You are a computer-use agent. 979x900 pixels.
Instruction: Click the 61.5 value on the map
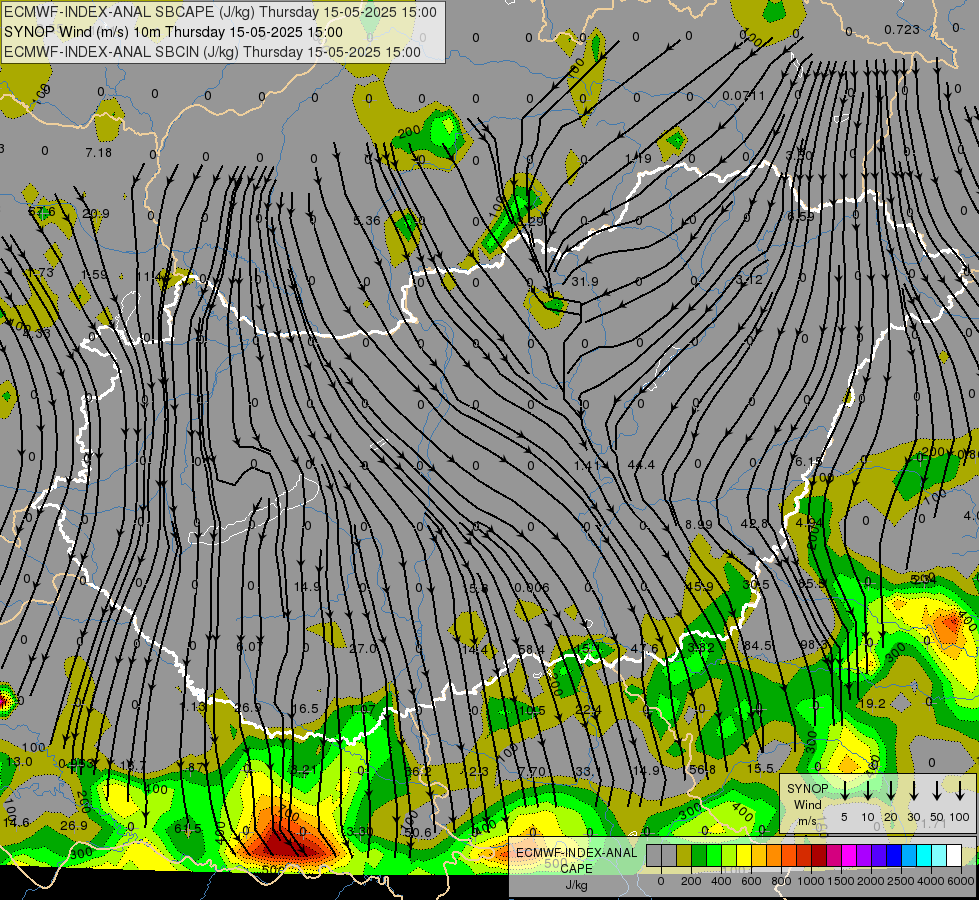pyautogui.click(x=188, y=829)
